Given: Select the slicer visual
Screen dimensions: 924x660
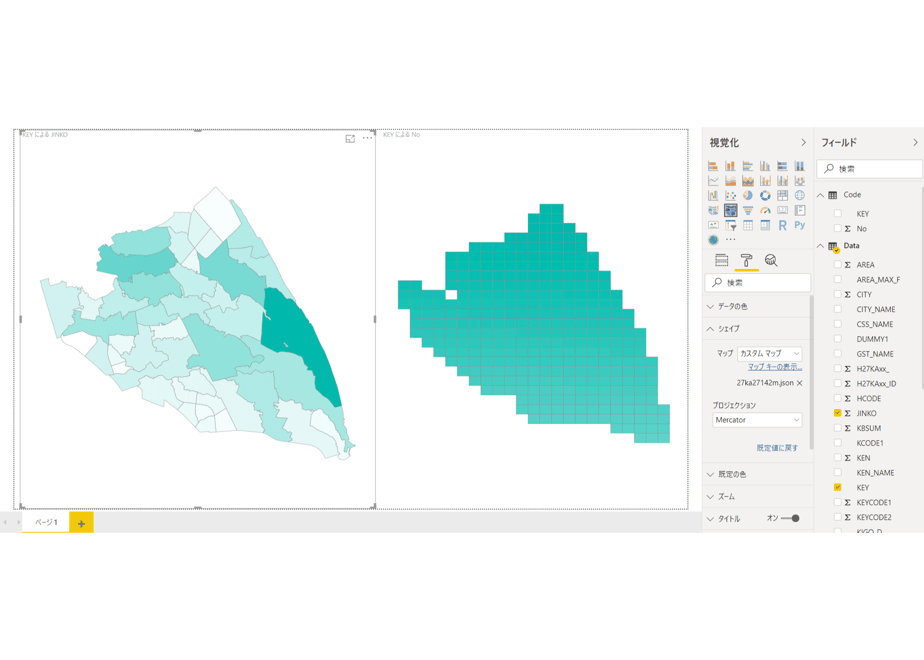Looking at the screenshot, I should [x=730, y=225].
